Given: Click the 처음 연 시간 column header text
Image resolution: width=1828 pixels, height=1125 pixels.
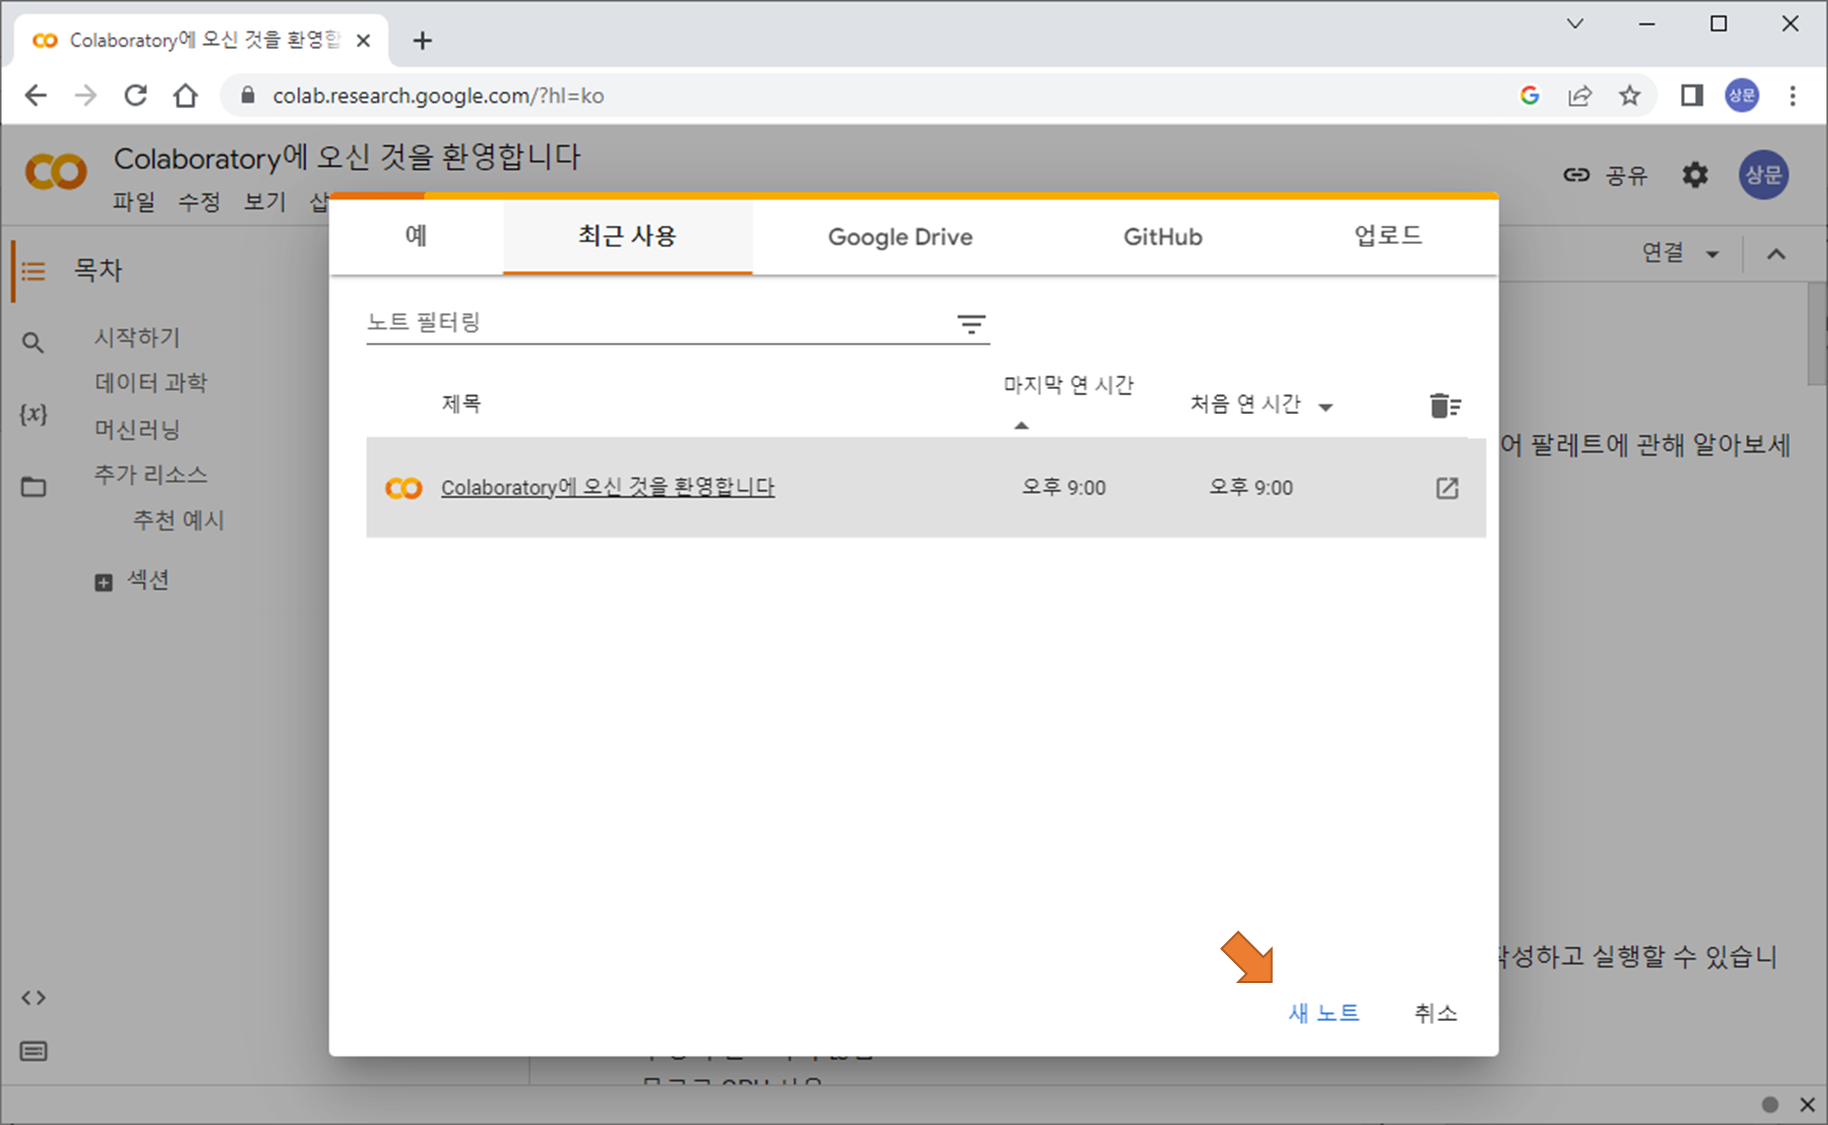Looking at the screenshot, I should (x=1245, y=404).
